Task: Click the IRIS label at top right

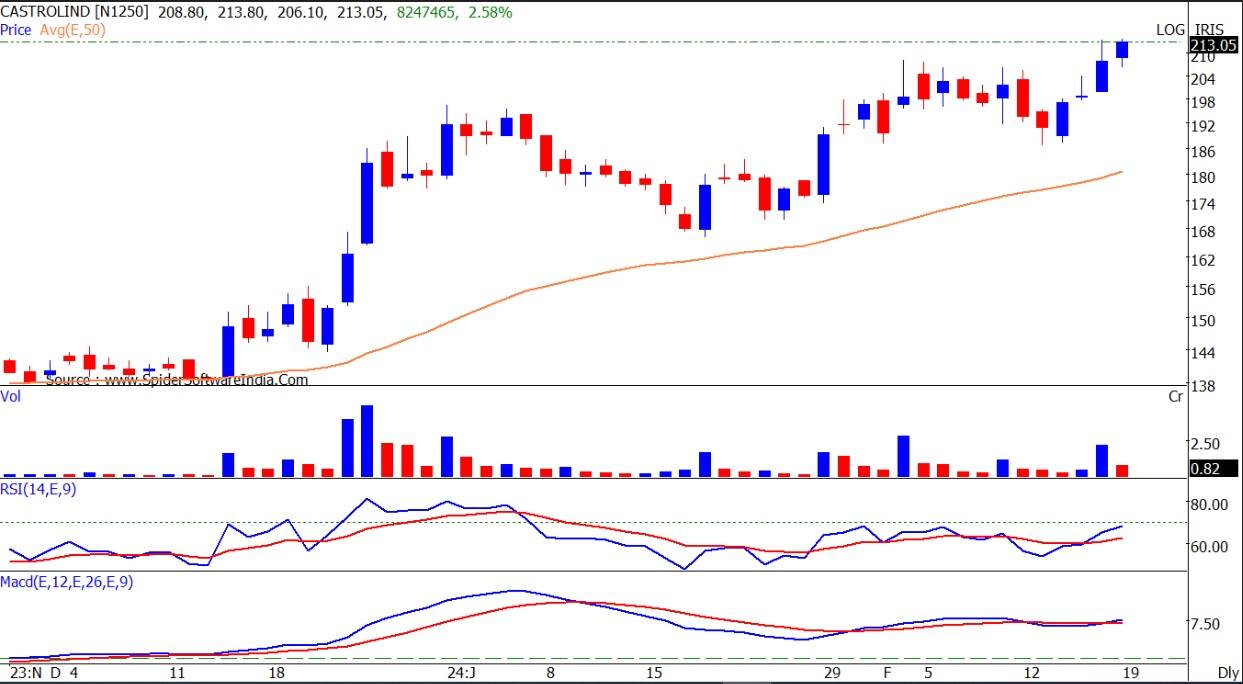Action: 1208,30
